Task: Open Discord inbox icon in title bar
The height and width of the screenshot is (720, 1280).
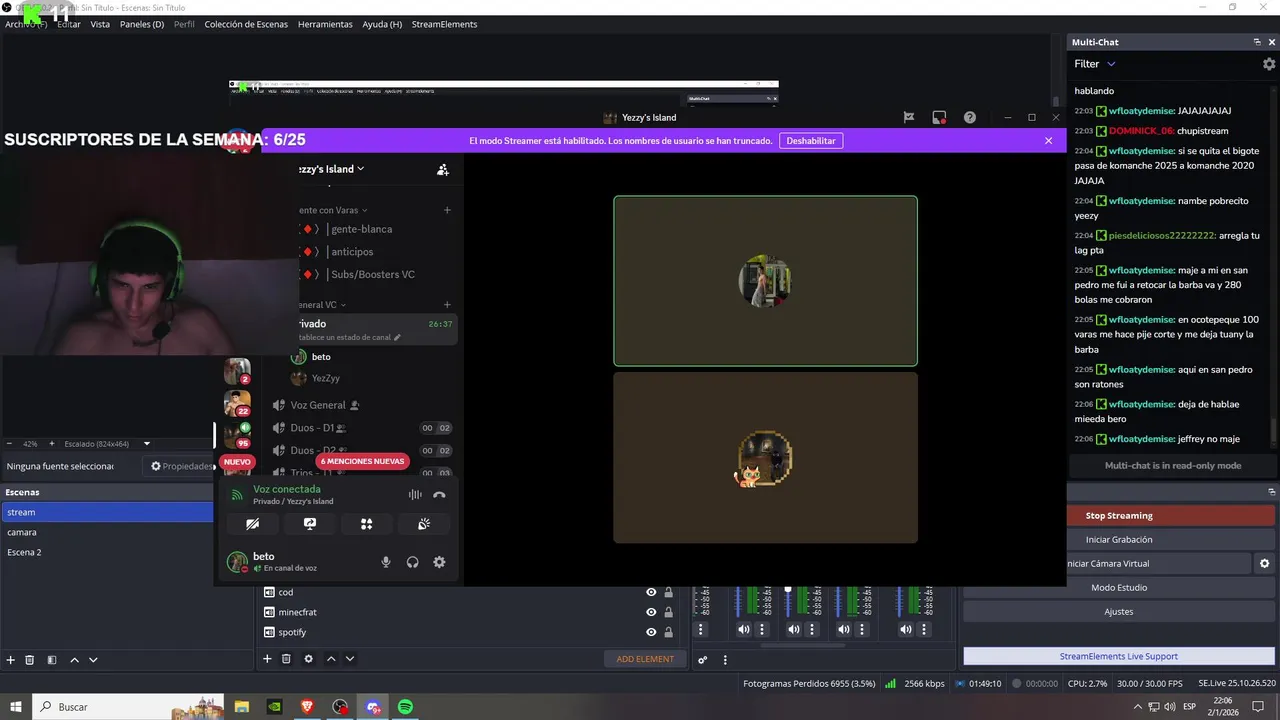Action: click(x=939, y=117)
